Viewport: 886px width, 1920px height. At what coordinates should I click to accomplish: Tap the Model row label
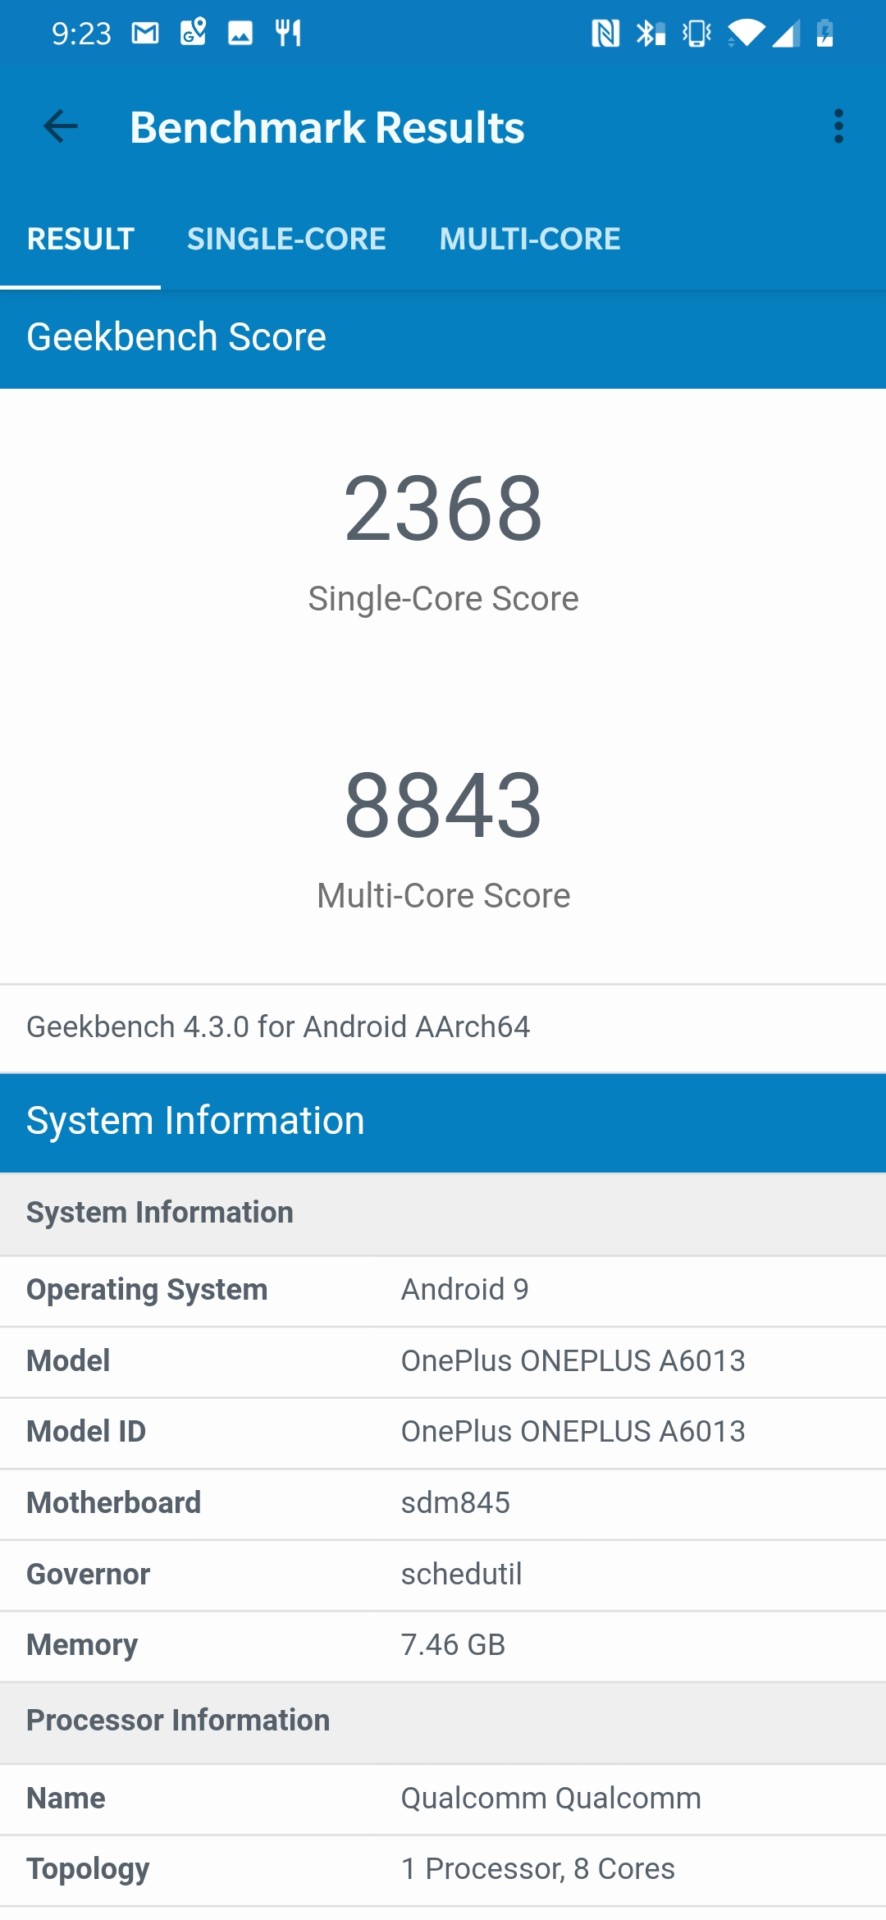[x=68, y=1361]
